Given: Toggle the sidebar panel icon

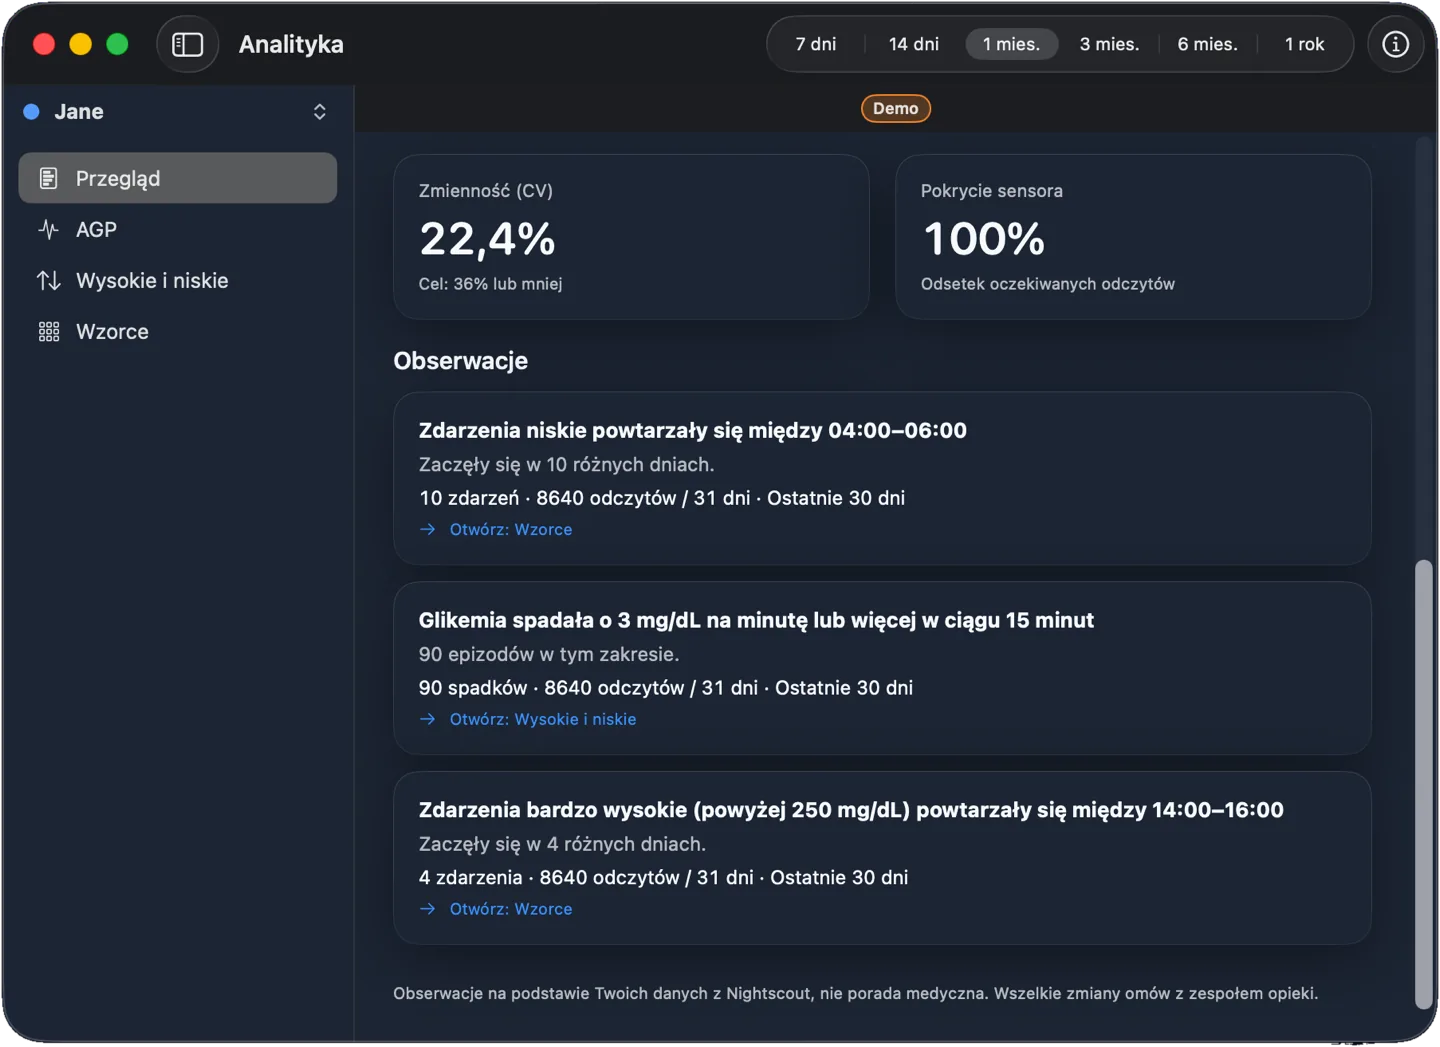Looking at the screenshot, I should click(x=188, y=45).
